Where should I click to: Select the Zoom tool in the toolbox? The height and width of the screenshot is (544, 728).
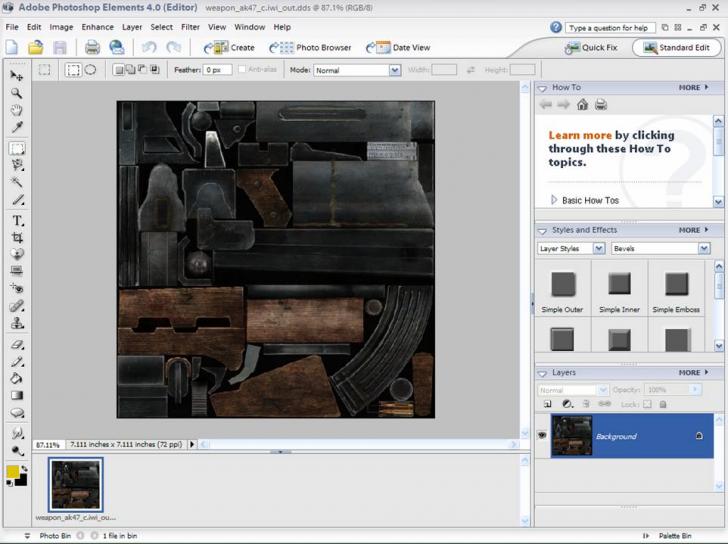[17, 93]
